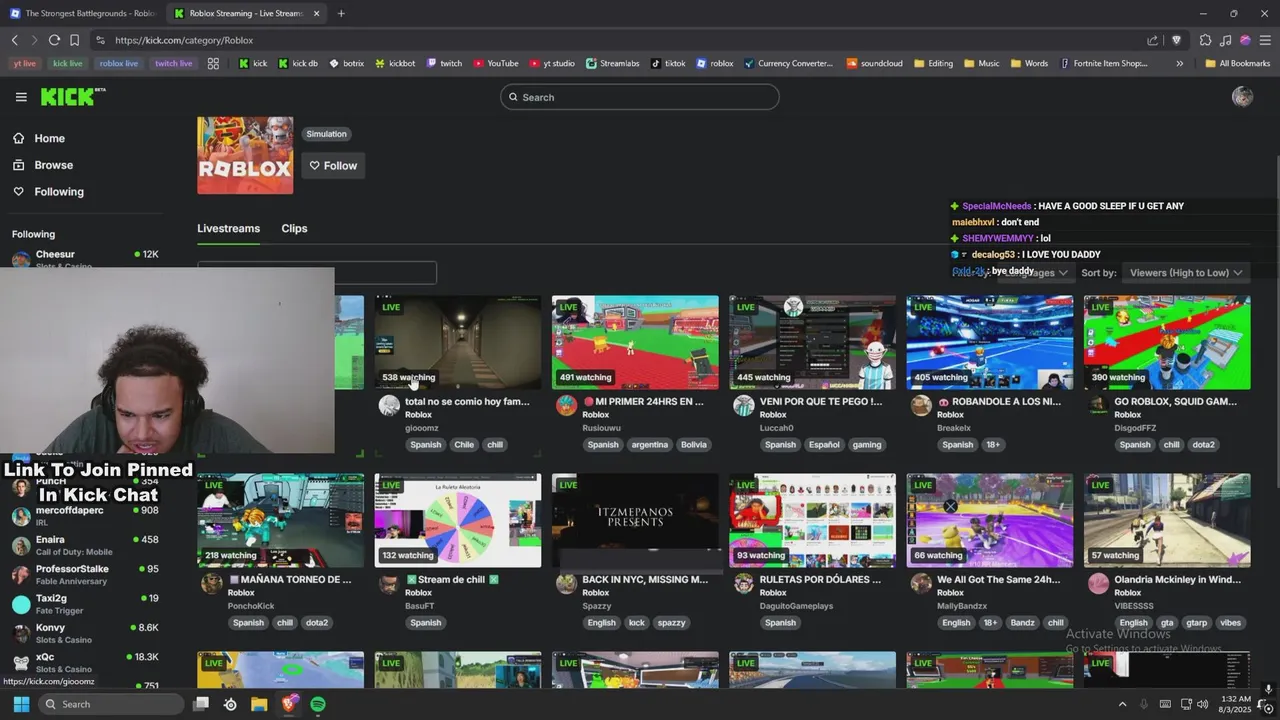Viewport: 1280px width, 720px height.
Task: Open Enaira channel in Following list
Action: (x=85, y=545)
